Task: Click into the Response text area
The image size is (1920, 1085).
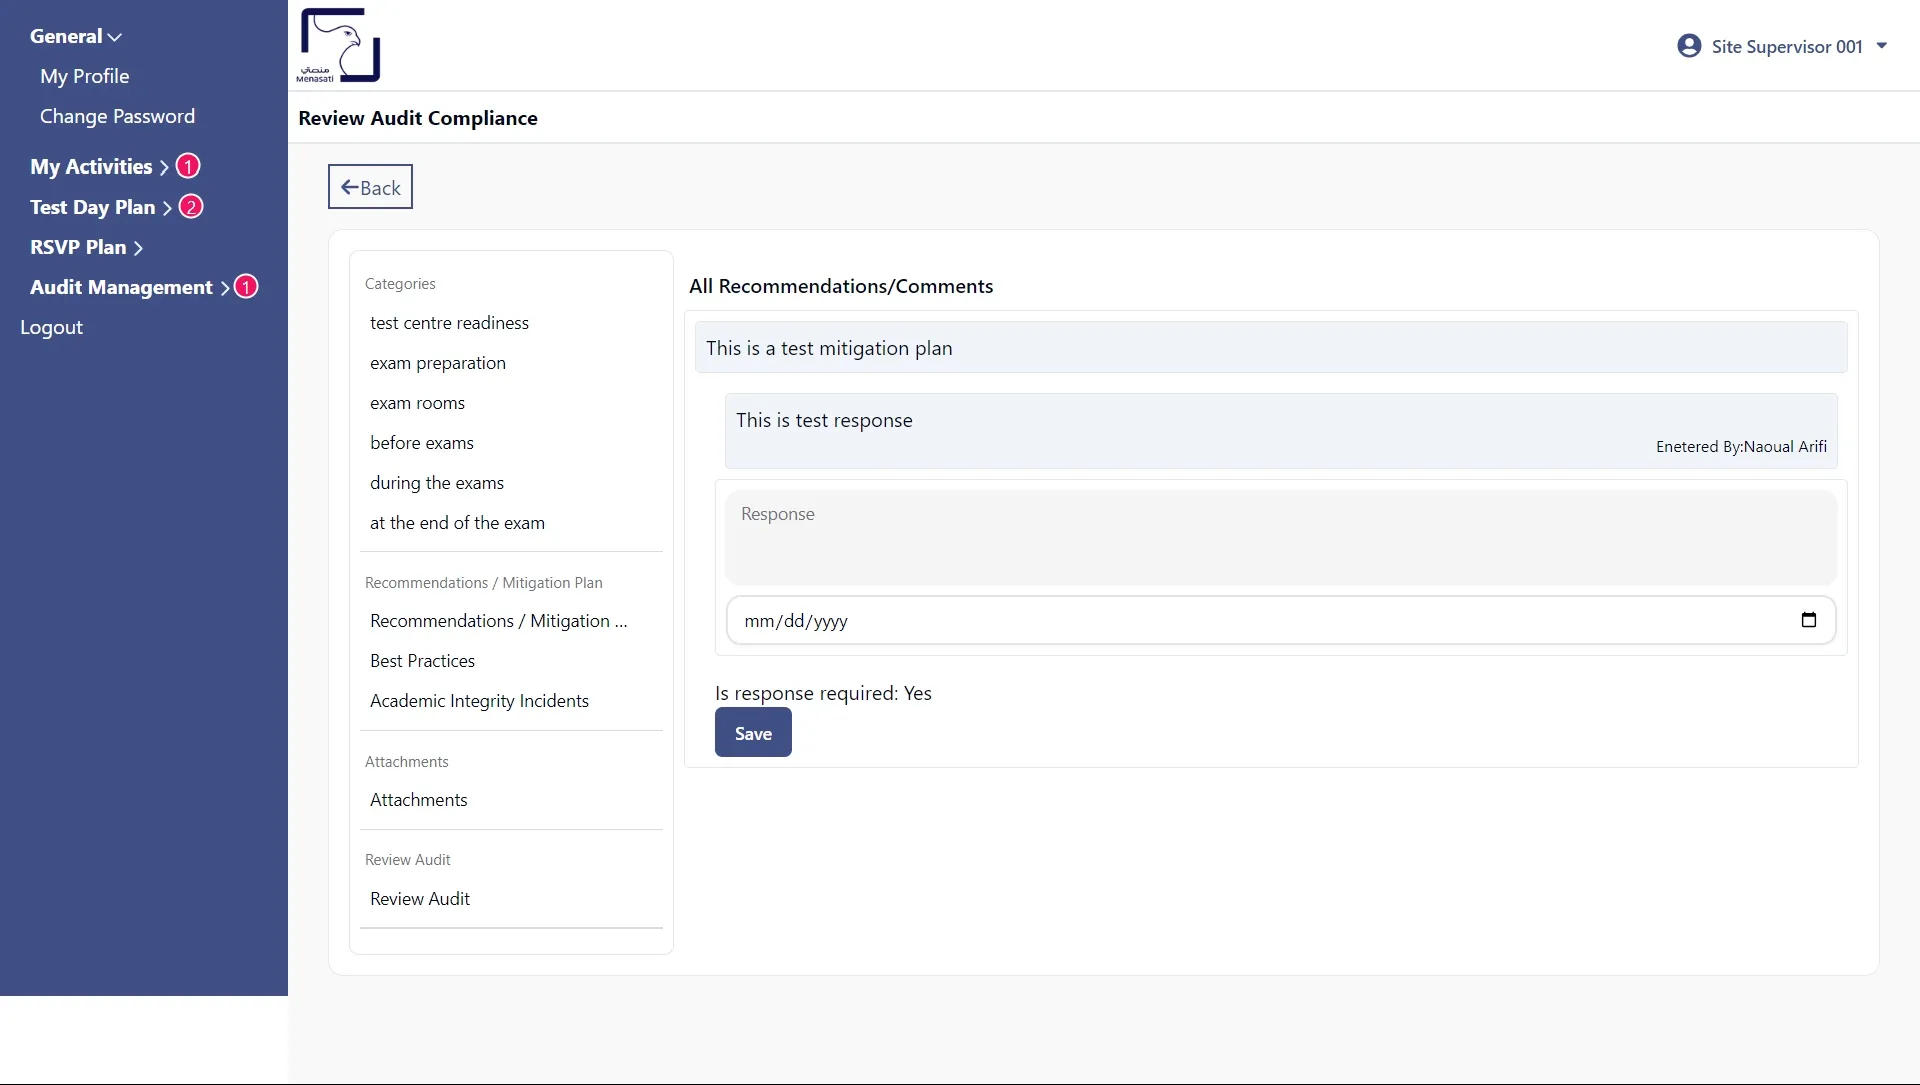Action: point(1280,537)
